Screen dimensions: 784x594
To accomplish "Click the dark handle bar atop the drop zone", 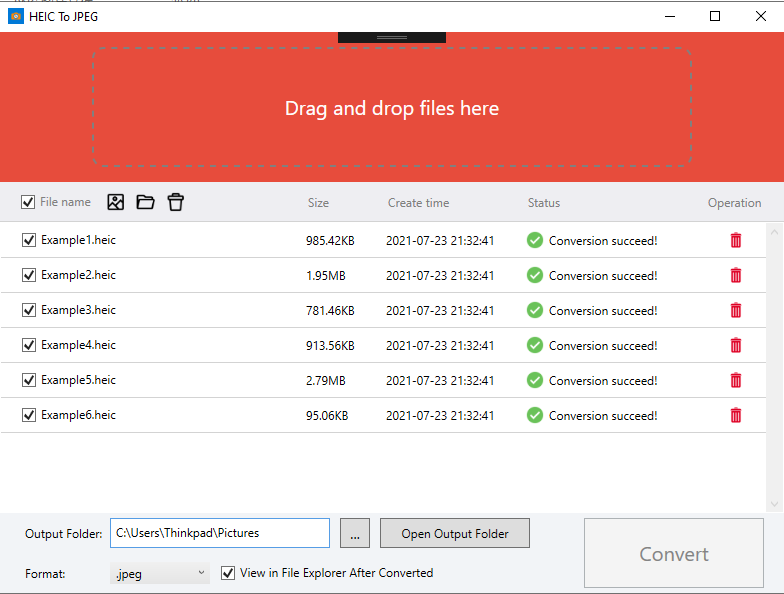I will [392, 38].
